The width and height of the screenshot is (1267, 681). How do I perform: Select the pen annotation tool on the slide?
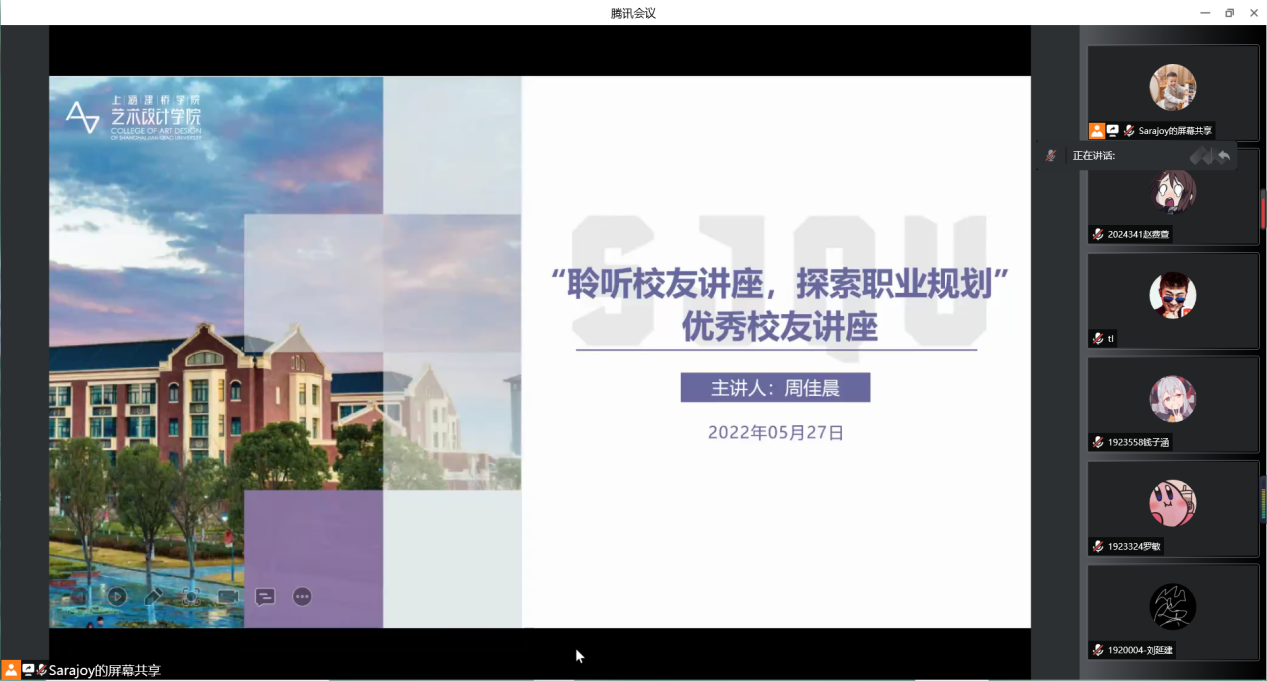coord(153,597)
